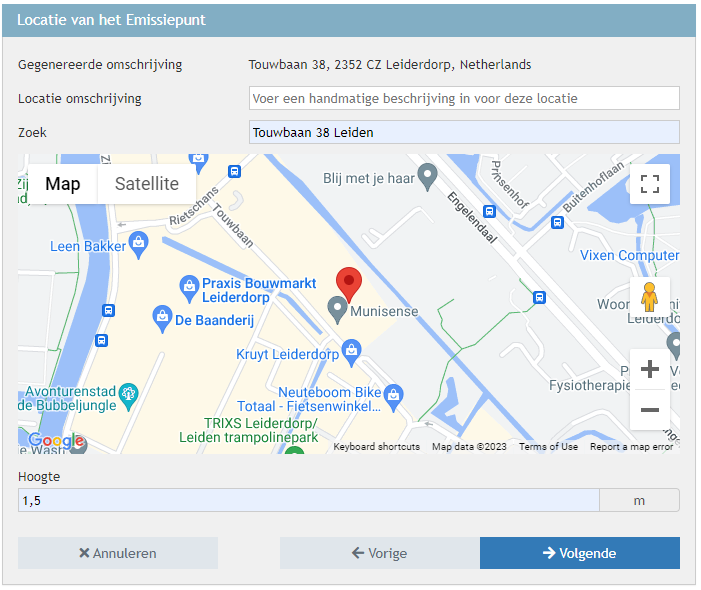Click the Kruyt Leiderdorp shopping marker

[x=351, y=351]
